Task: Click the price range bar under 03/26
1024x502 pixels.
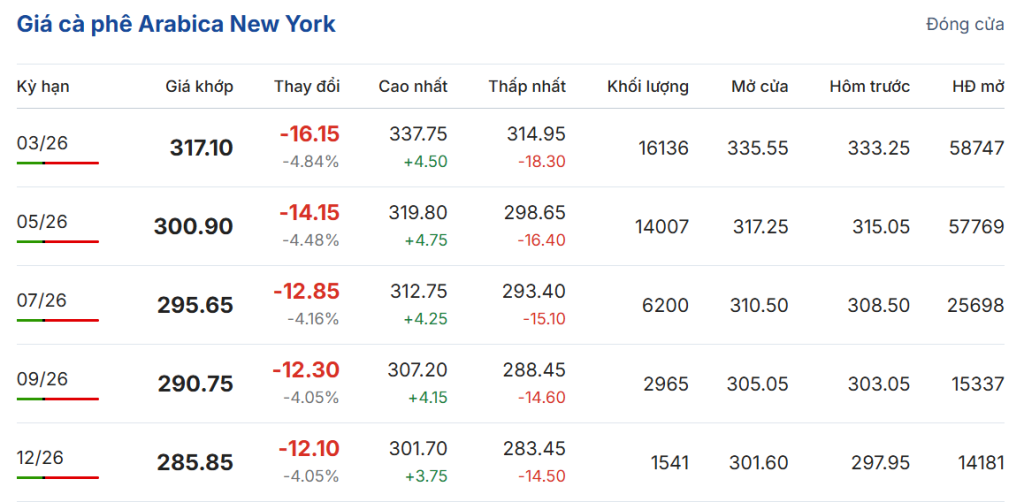Action: (58, 162)
